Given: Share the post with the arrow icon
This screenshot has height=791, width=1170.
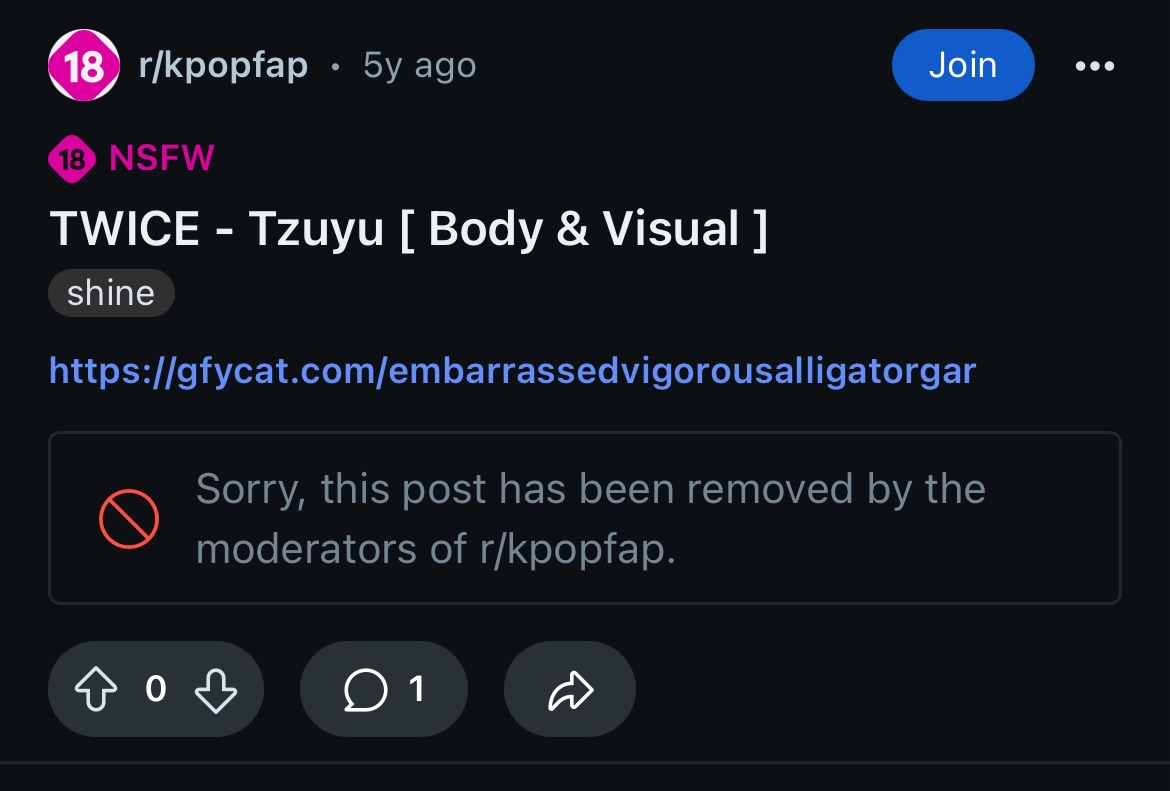Looking at the screenshot, I should coord(570,690).
